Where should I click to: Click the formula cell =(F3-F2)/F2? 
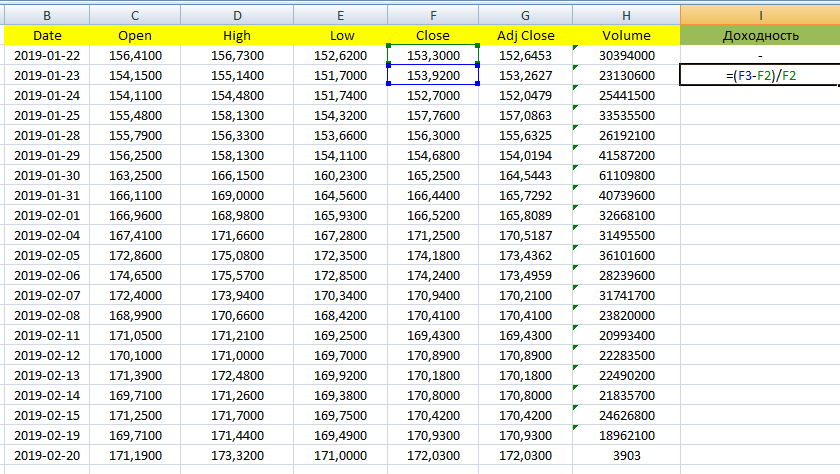(x=760, y=76)
